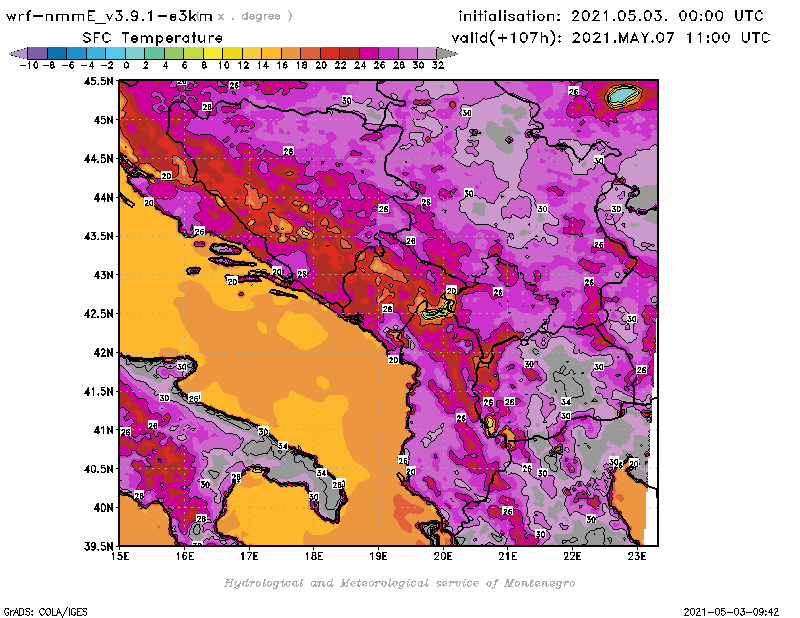This screenshot has height=618, width=800.
Task: Click the legend swatch between -10 and -8
Action: (x=37, y=53)
